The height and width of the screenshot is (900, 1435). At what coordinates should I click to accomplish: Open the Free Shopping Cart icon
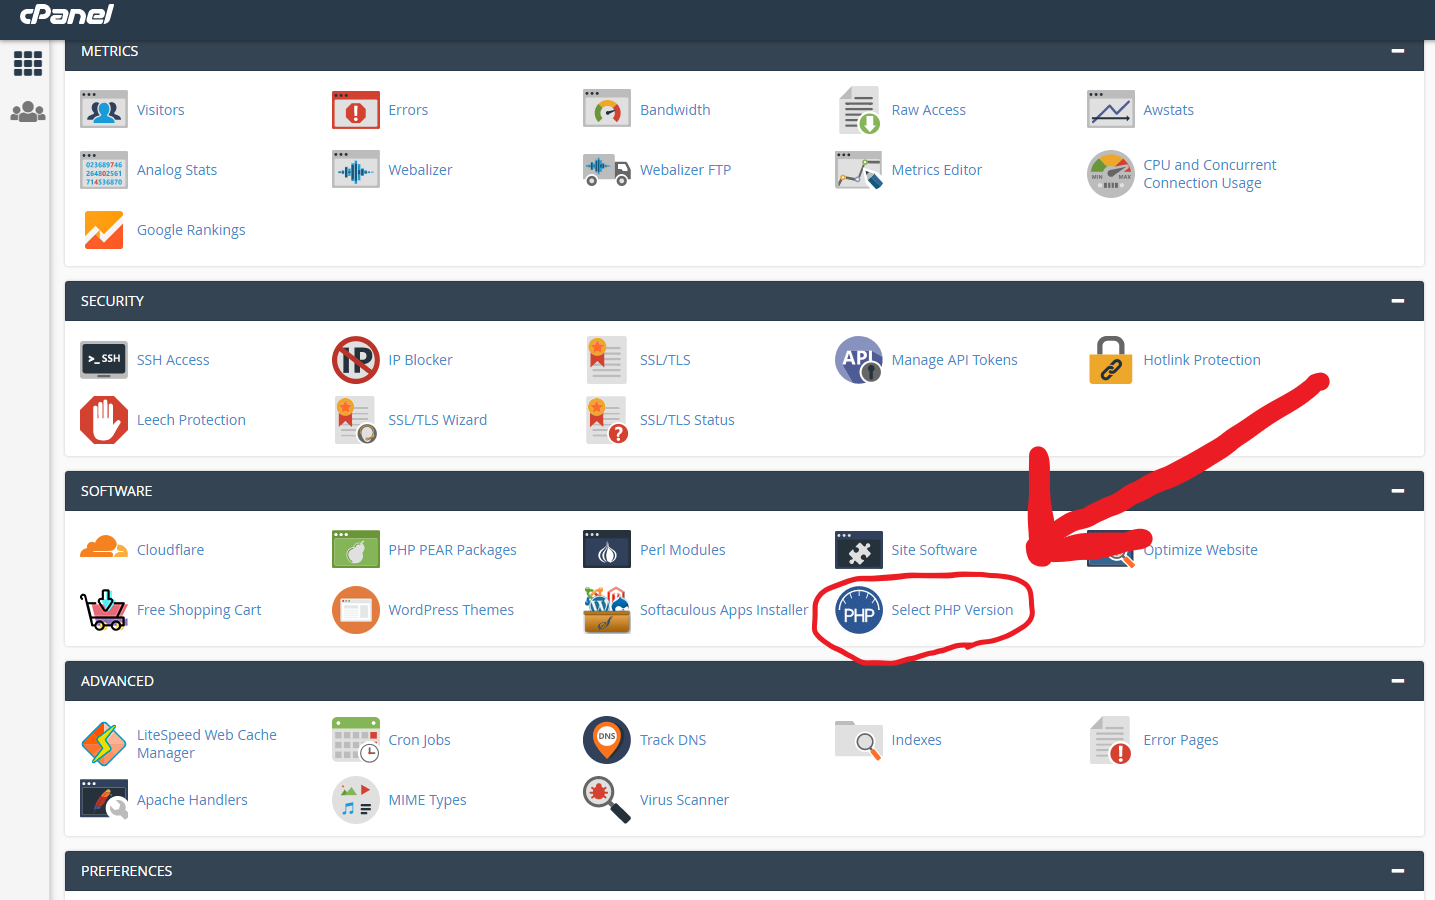pos(104,610)
